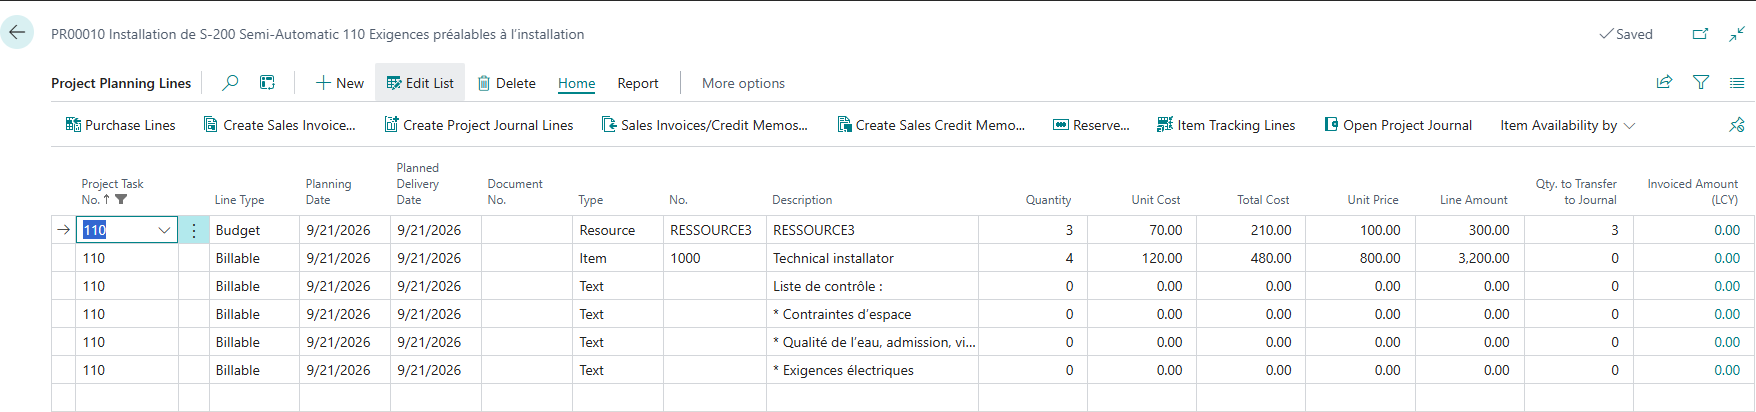1756x412 pixels.
Task: Click the Contraintes d'espace description cell
Action: coord(873,314)
